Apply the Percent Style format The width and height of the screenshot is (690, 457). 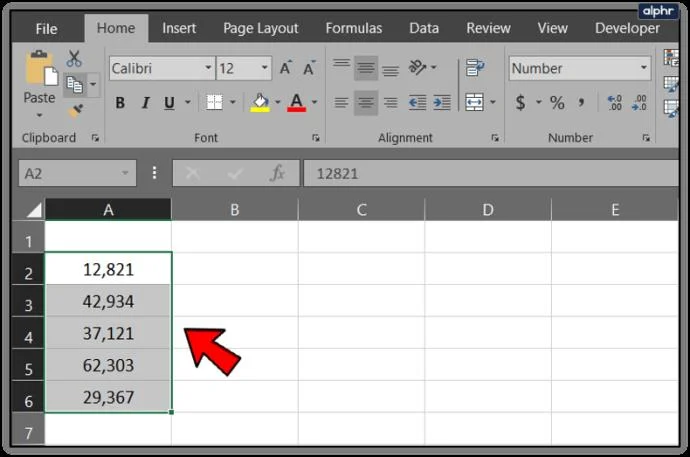[x=557, y=103]
